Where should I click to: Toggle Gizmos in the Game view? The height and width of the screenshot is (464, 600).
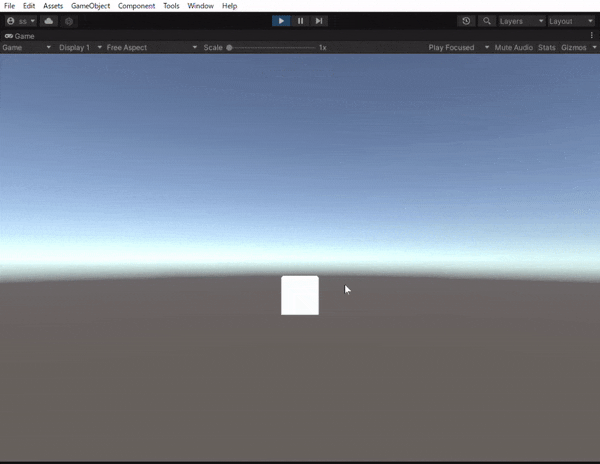pyautogui.click(x=574, y=47)
